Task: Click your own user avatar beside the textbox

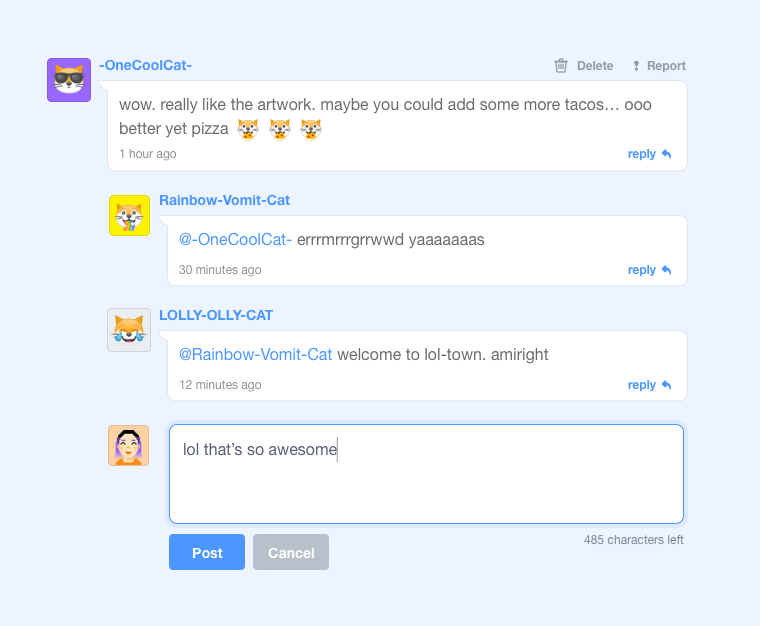Action: (128, 445)
